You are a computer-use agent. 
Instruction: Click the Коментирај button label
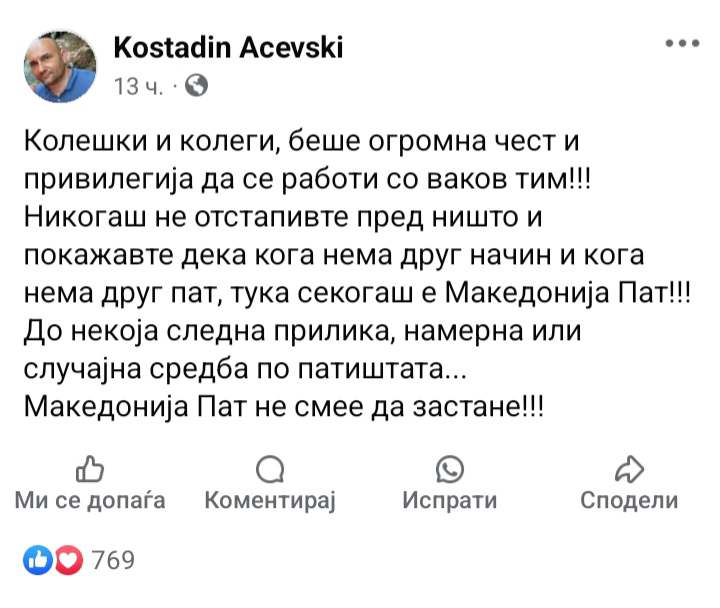pyautogui.click(x=270, y=501)
